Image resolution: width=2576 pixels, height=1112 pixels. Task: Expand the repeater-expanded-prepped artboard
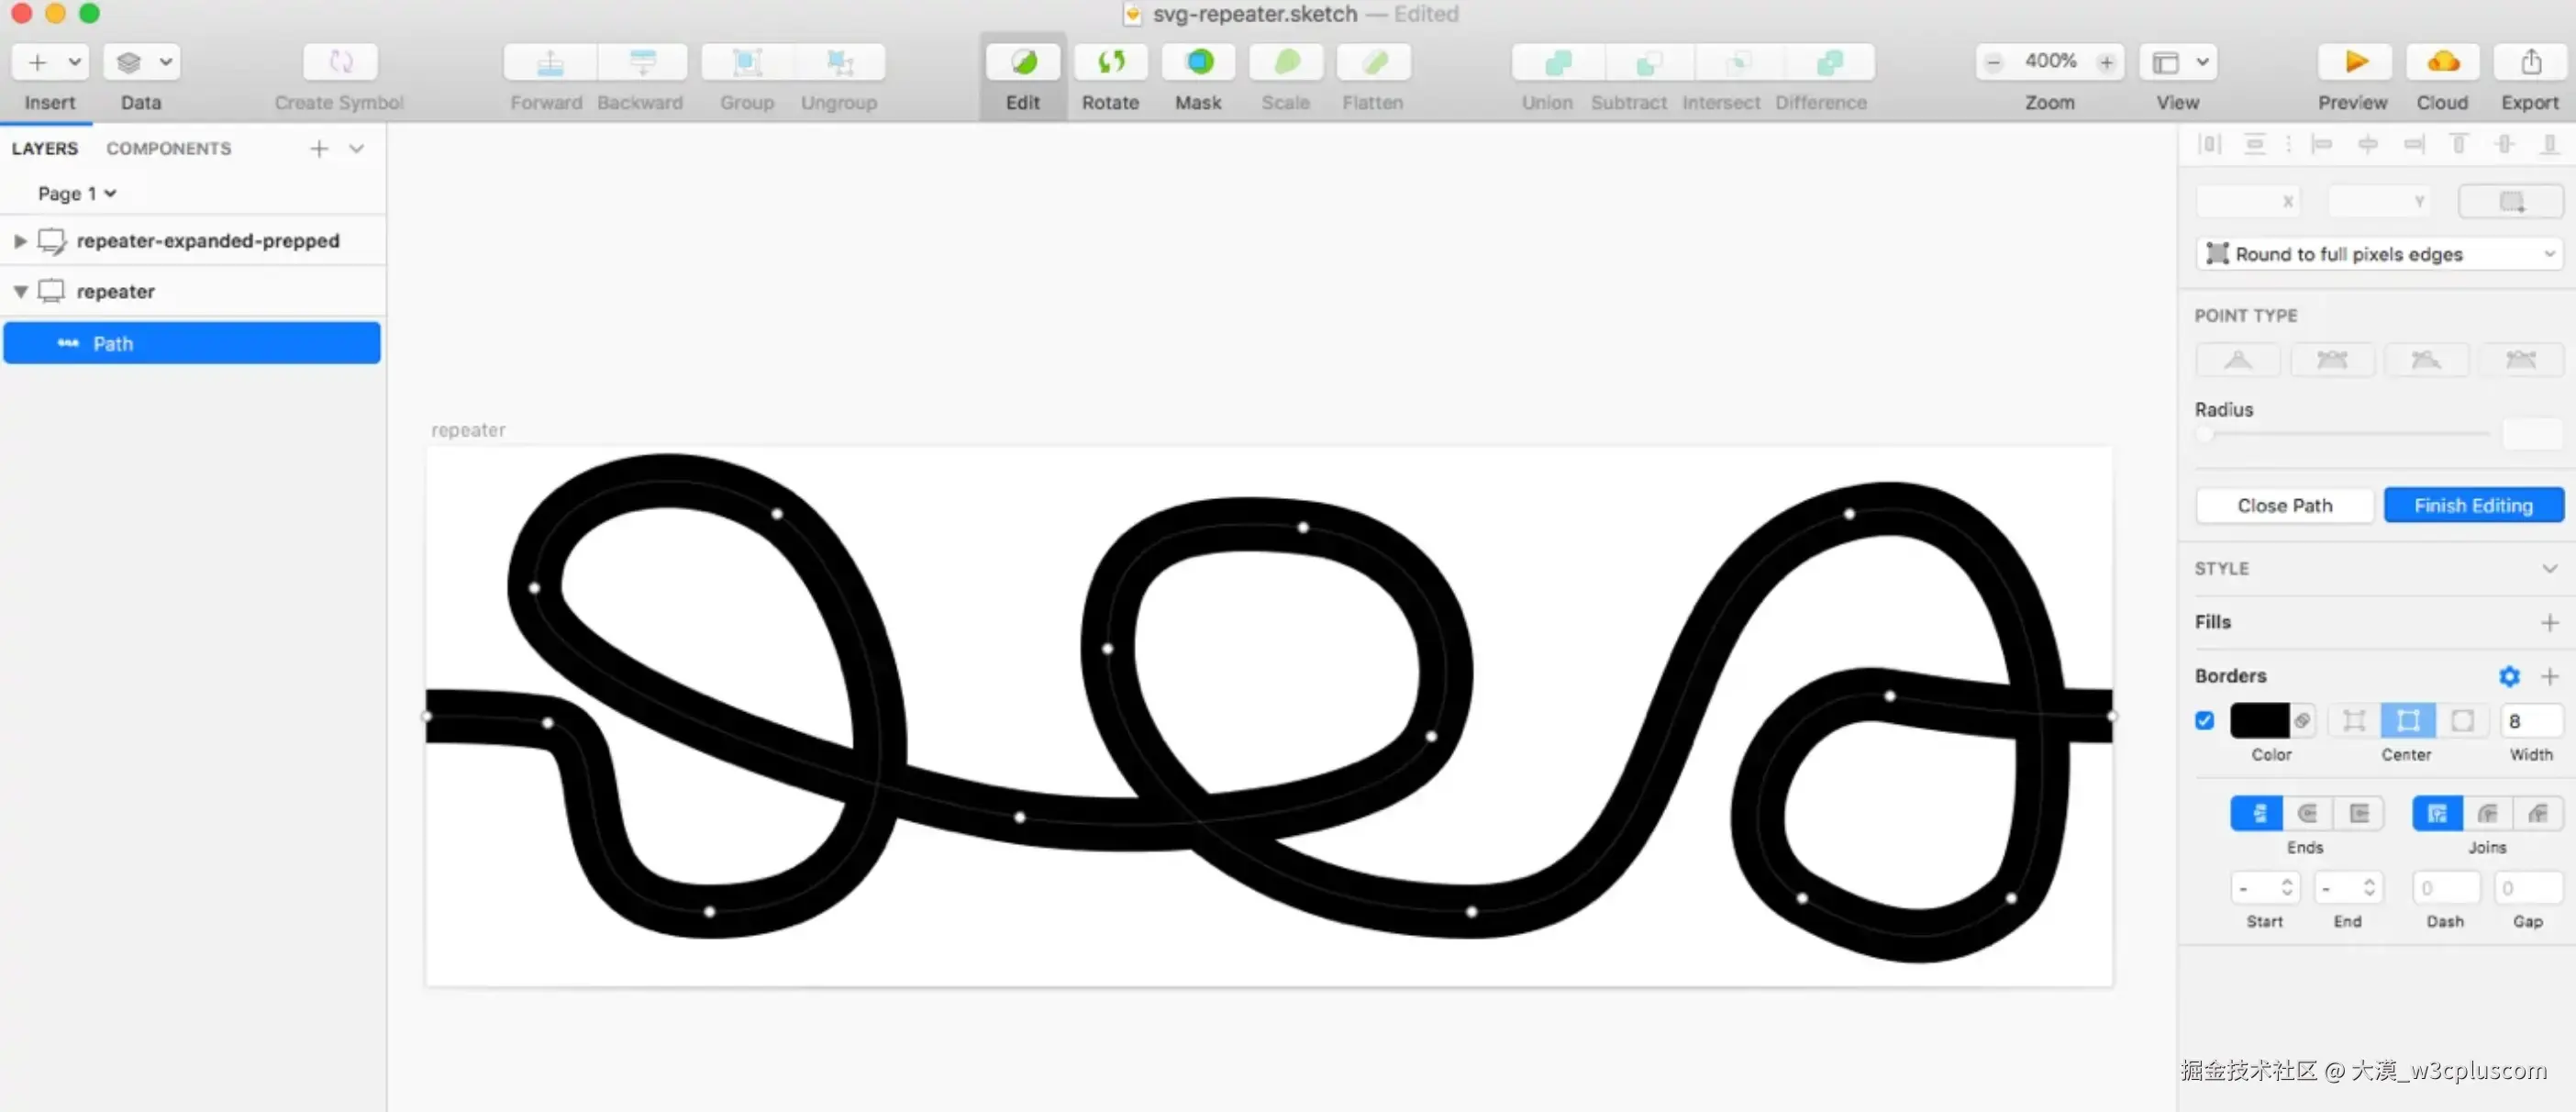click(19, 241)
